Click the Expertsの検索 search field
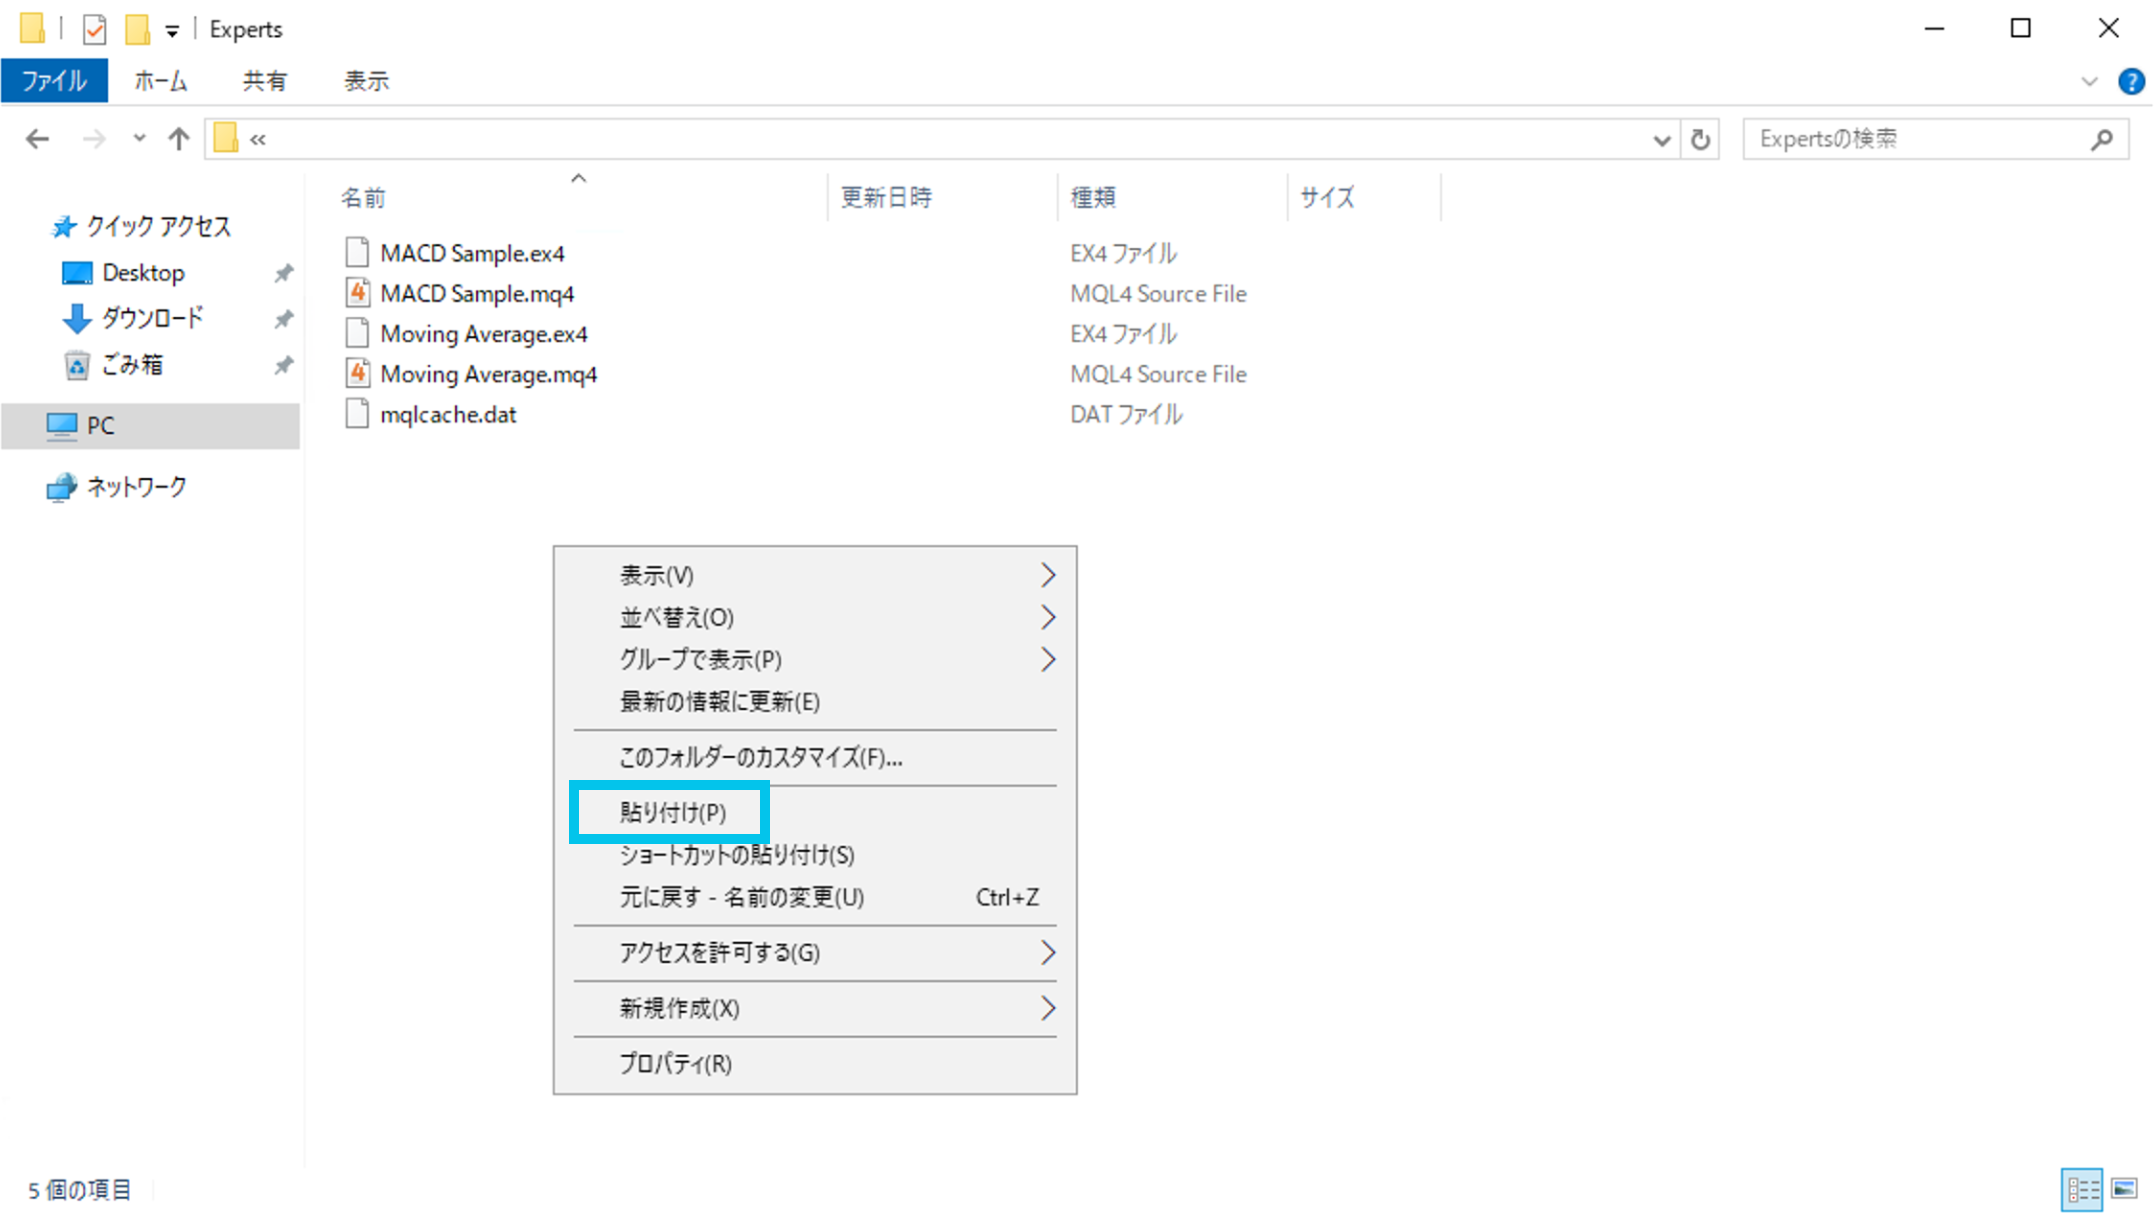Viewport: 2154px width, 1213px height. coord(1915,139)
